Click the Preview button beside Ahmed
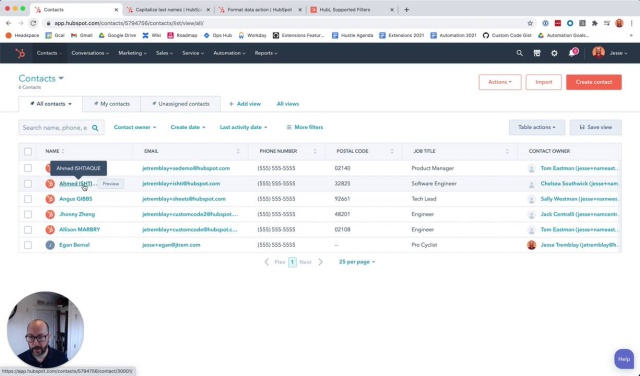 pyautogui.click(x=111, y=184)
